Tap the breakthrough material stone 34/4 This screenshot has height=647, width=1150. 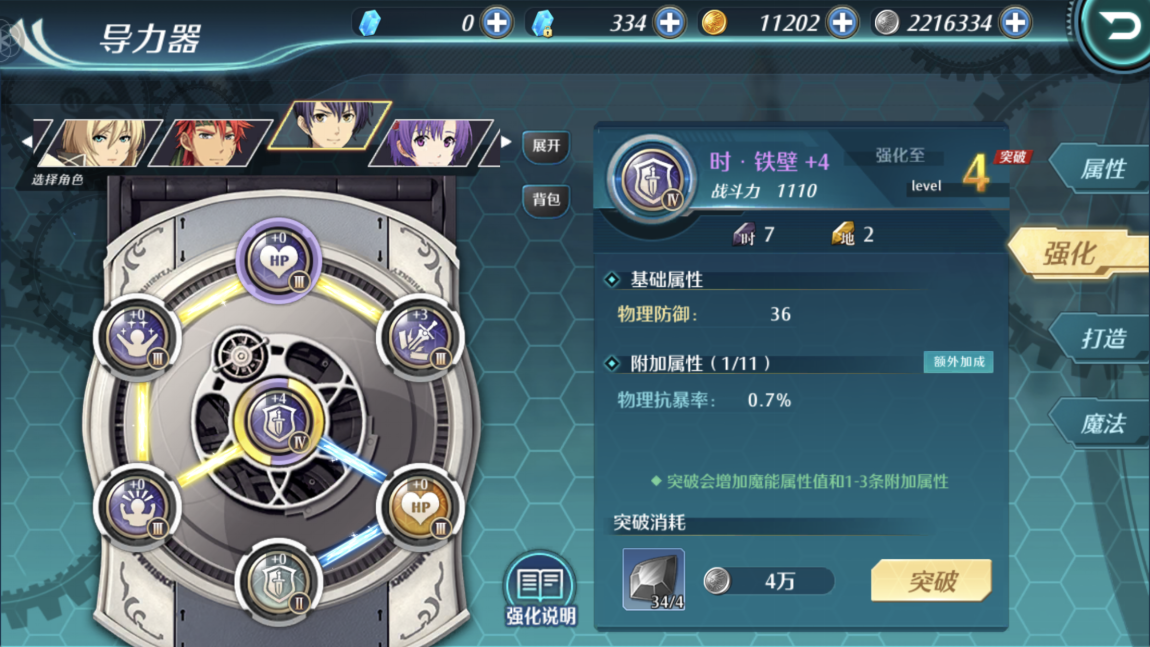point(653,580)
